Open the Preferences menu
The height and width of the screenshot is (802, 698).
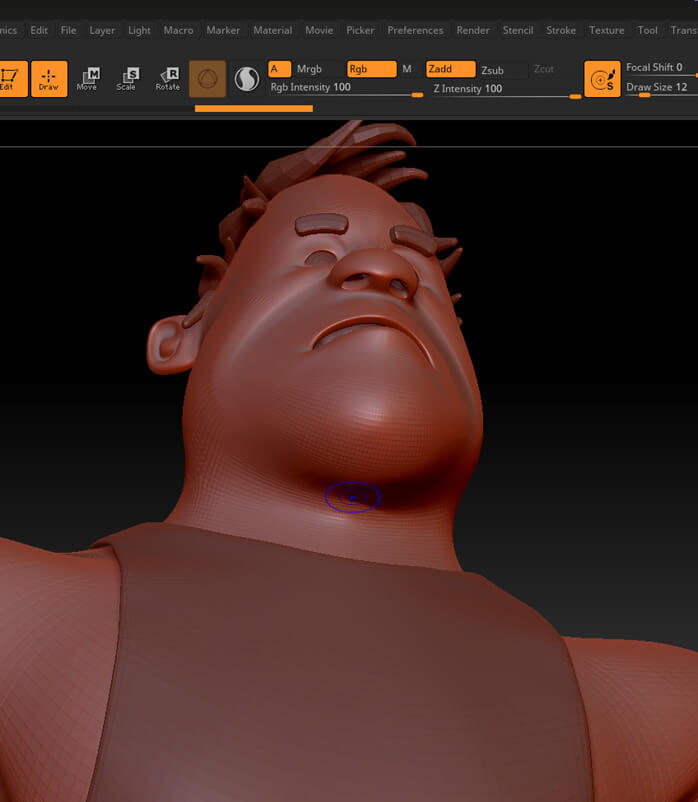point(415,30)
